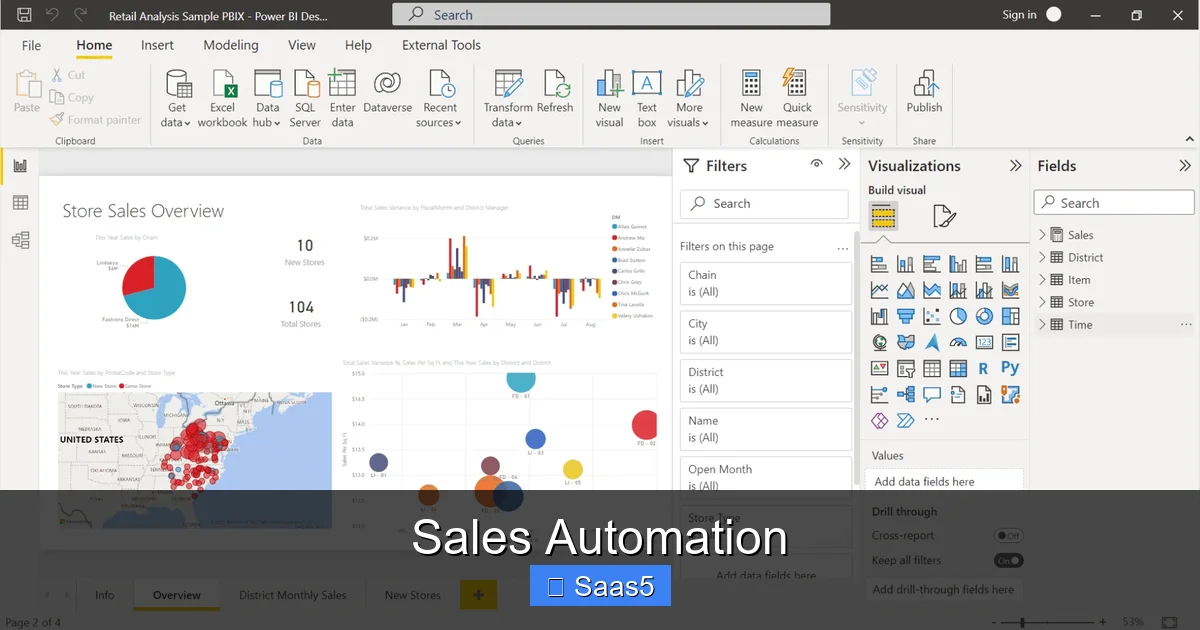Choose the stacked bar chart visual

(x=880, y=264)
